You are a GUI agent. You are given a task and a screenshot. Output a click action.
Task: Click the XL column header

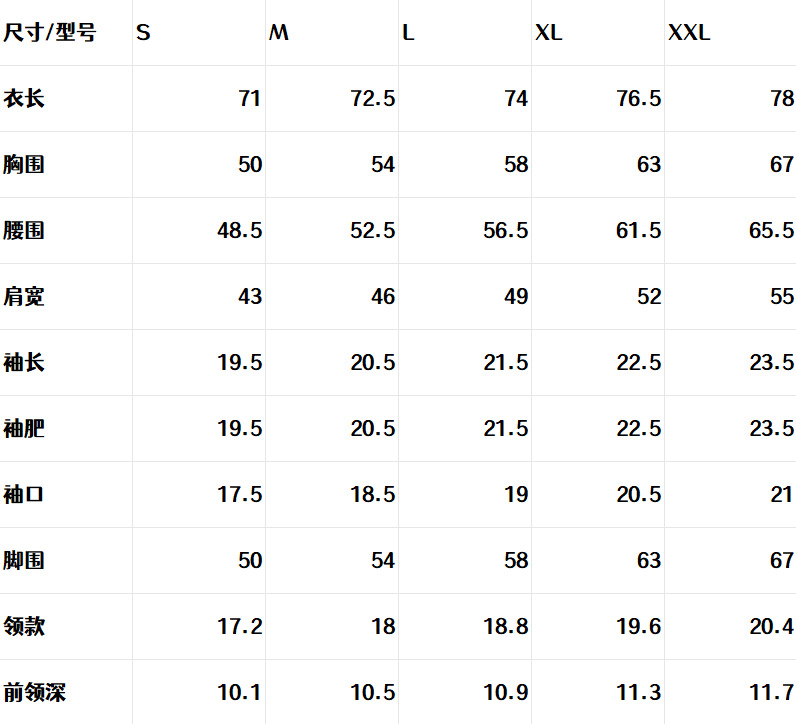[549, 33]
